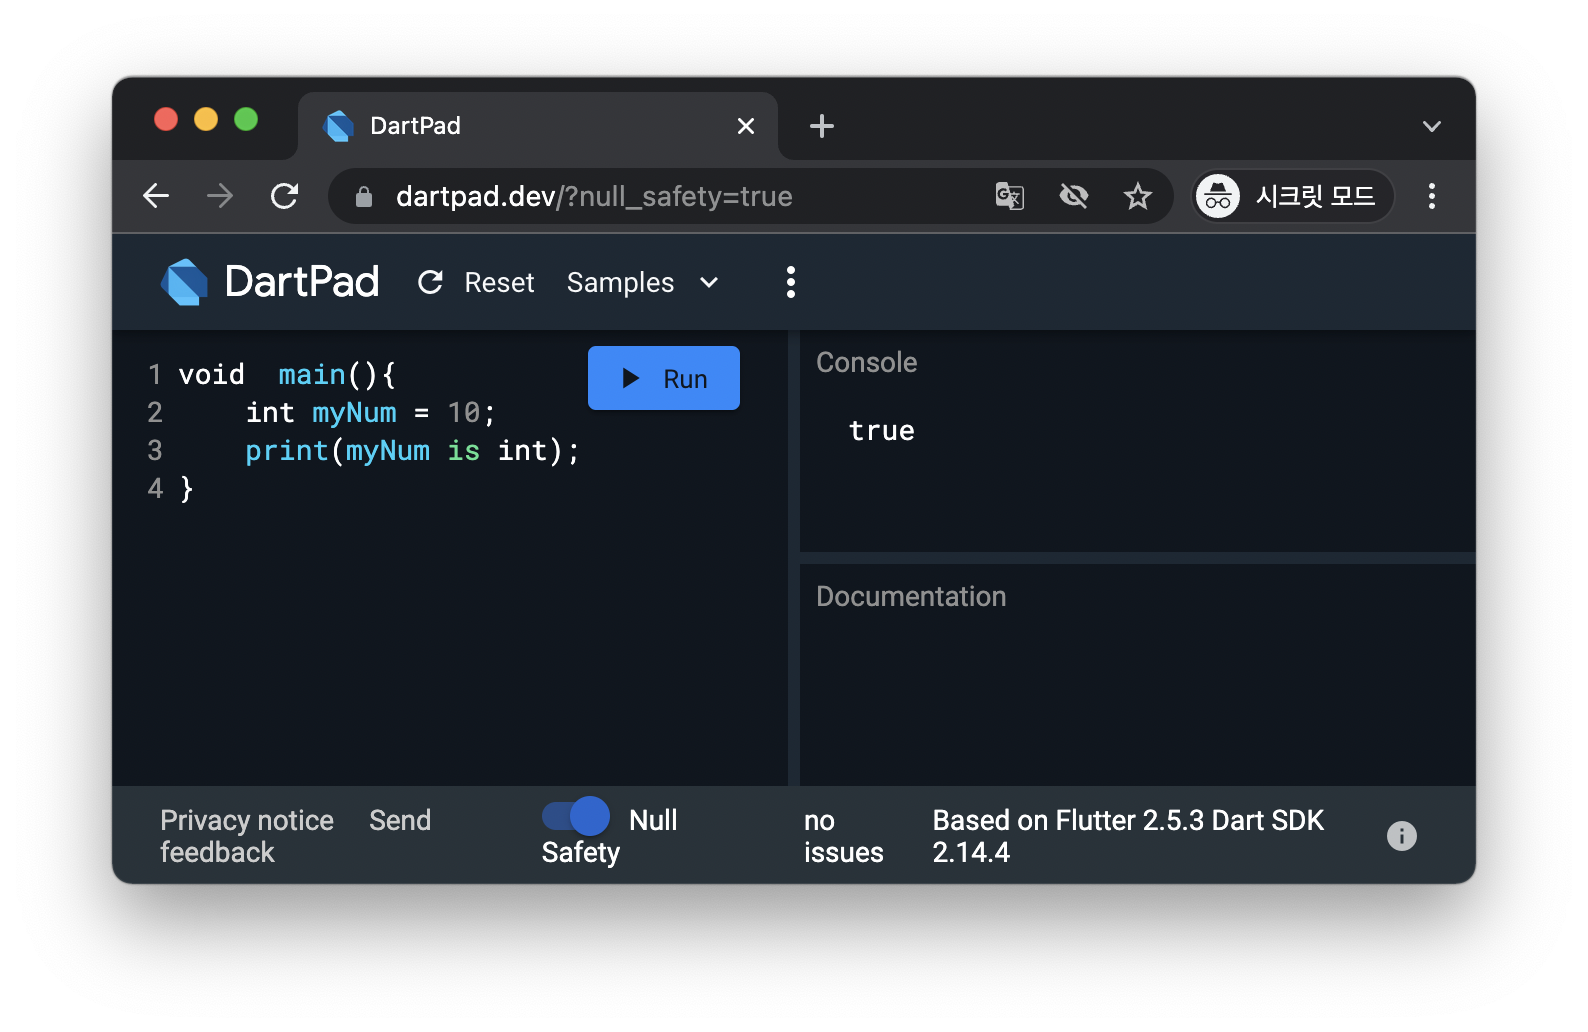Open the tab search chevron
The height and width of the screenshot is (1032, 1588).
pyautogui.click(x=1432, y=126)
